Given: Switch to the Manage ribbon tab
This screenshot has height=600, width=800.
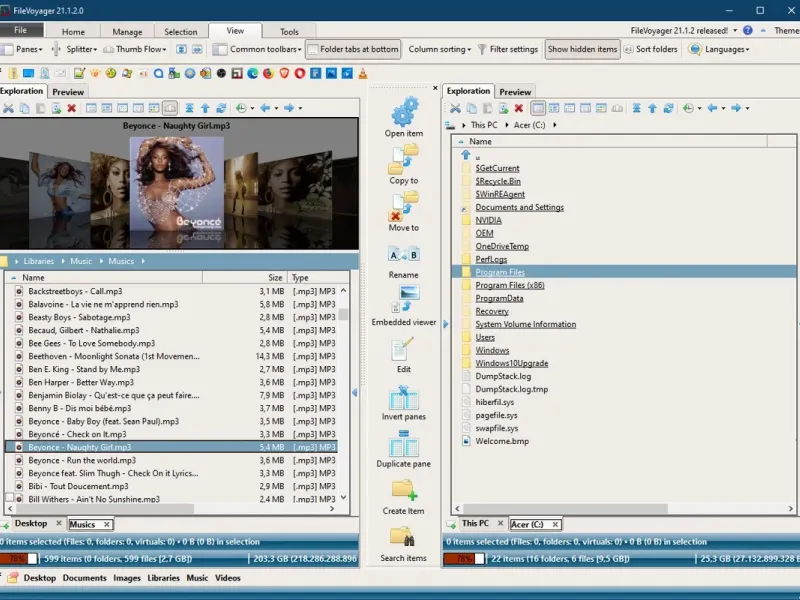Looking at the screenshot, I should coord(127,32).
